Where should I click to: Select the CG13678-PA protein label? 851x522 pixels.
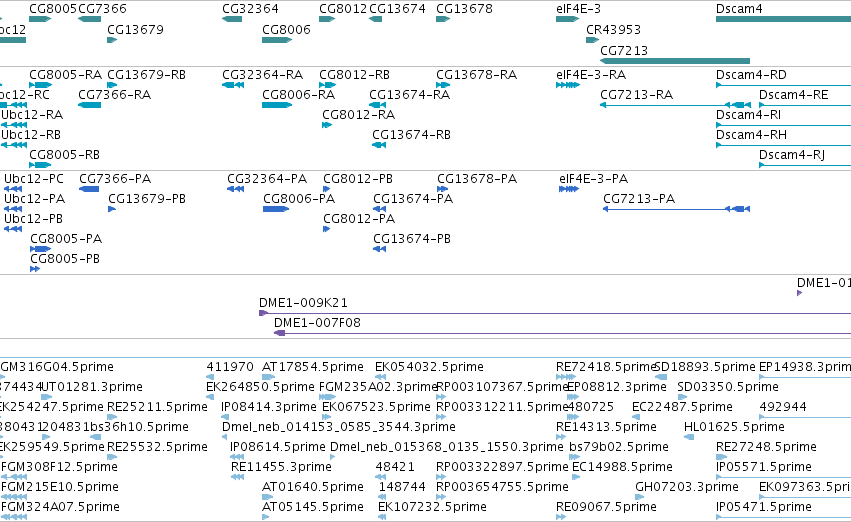pyautogui.click(x=477, y=179)
